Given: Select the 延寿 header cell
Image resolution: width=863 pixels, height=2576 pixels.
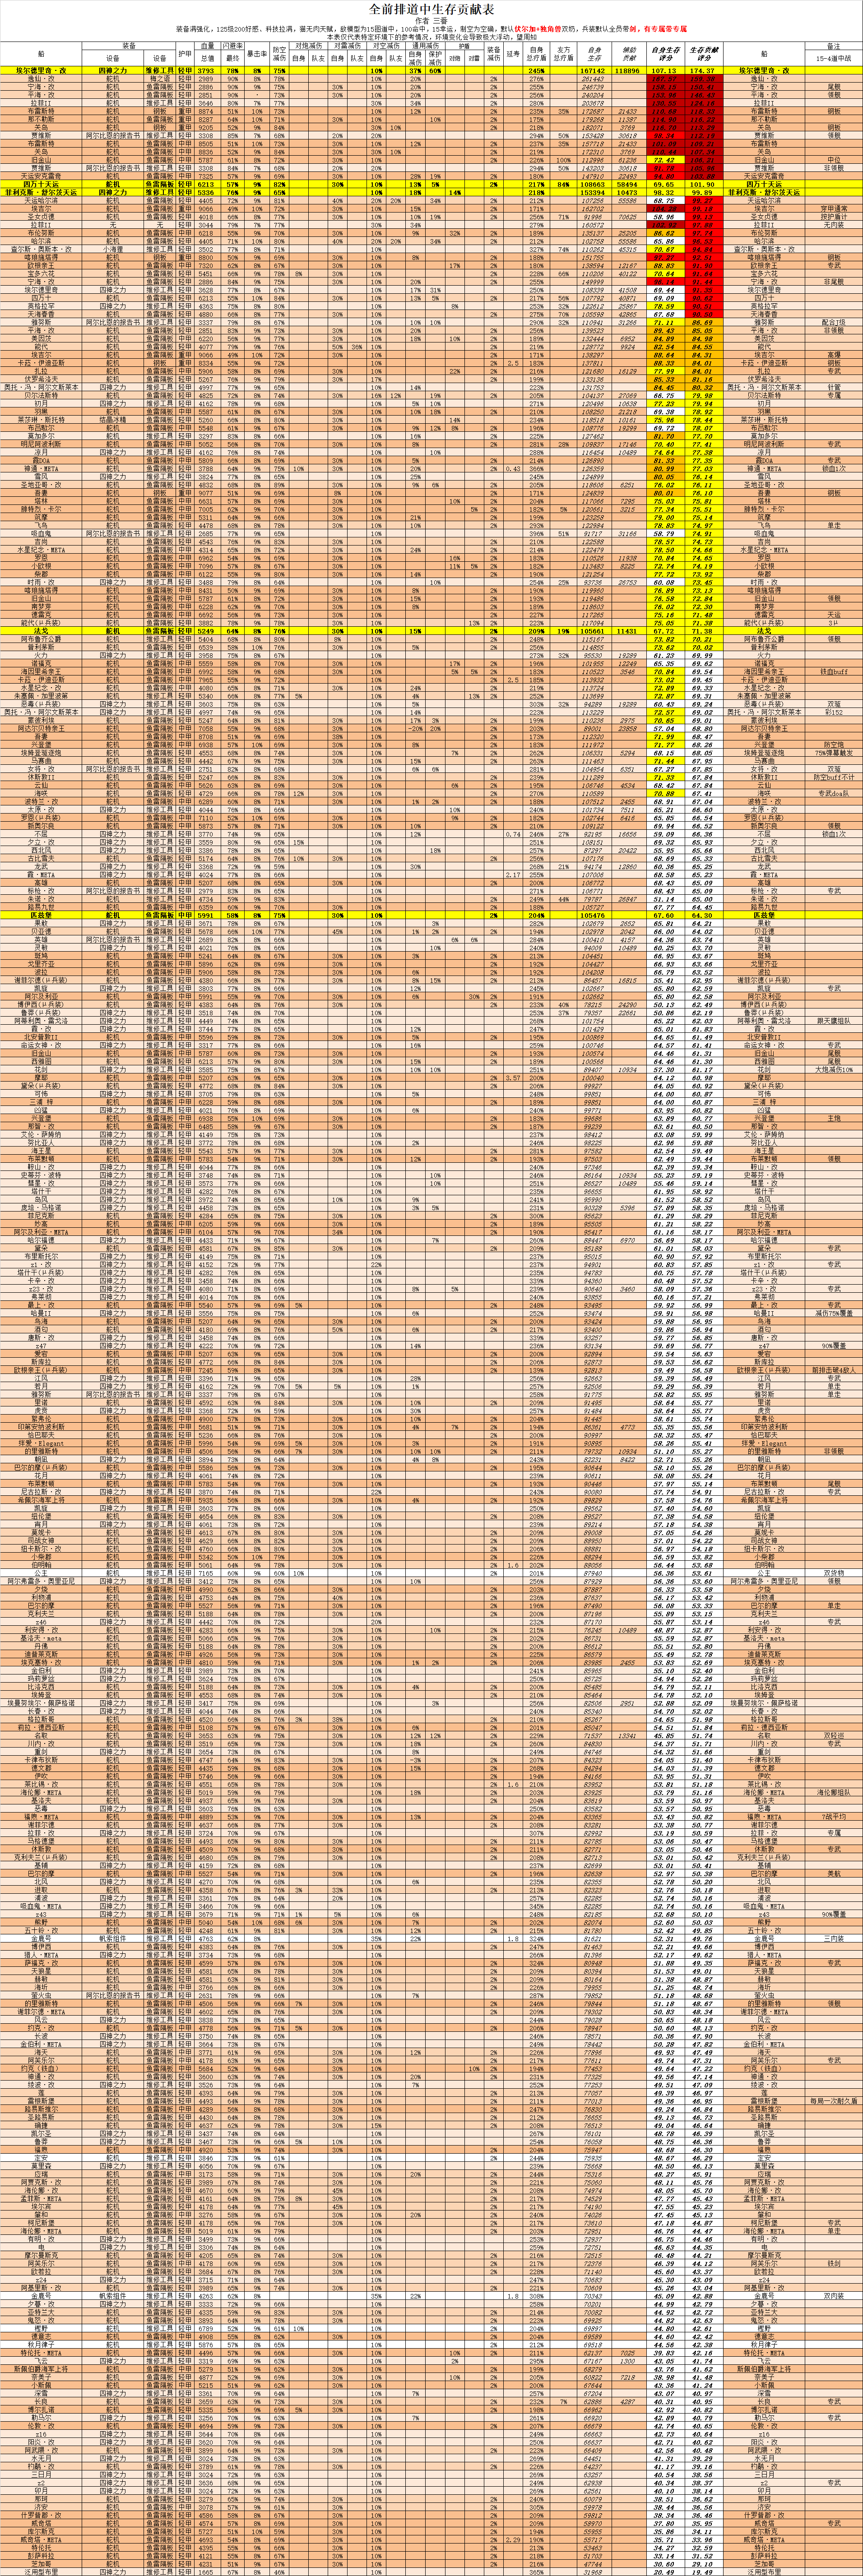Looking at the screenshot, I should pos(513,54).
